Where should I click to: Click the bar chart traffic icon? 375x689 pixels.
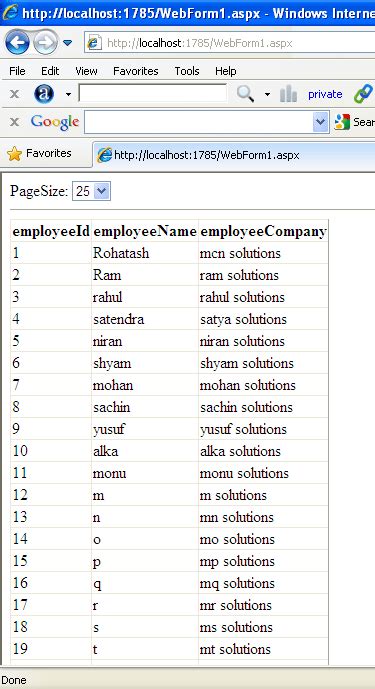pos(288,94)
